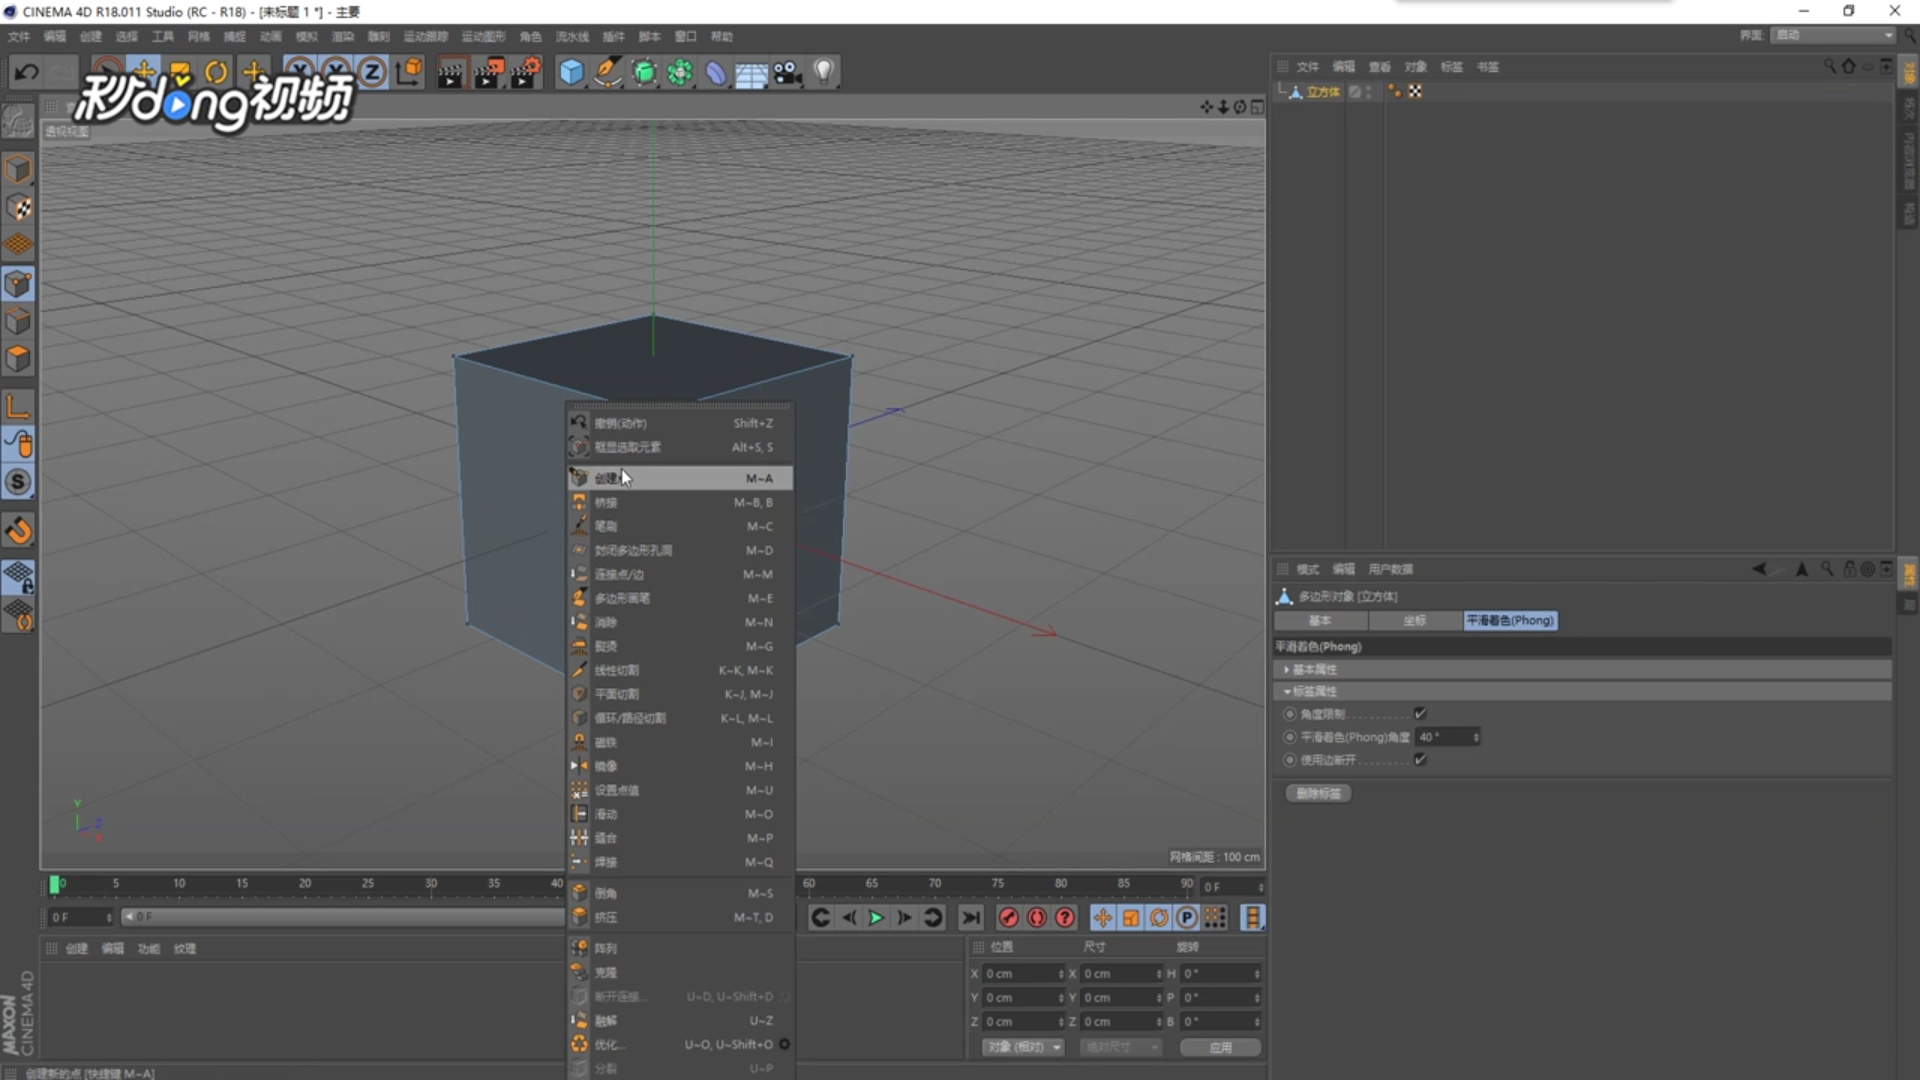The width and height of the screenshot is (1920, 1080).
Task: Toggle animation dot beside 使用边断开
Action: pos(1290,760)
